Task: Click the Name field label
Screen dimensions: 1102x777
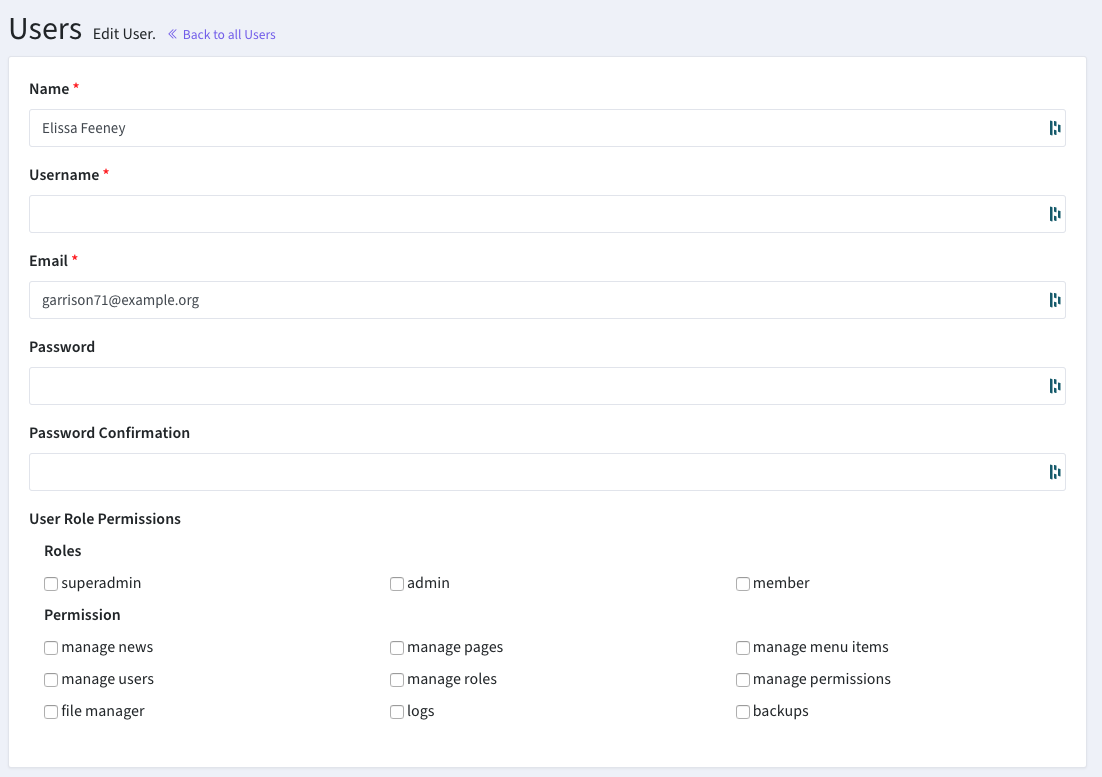Action: point(49,89)
